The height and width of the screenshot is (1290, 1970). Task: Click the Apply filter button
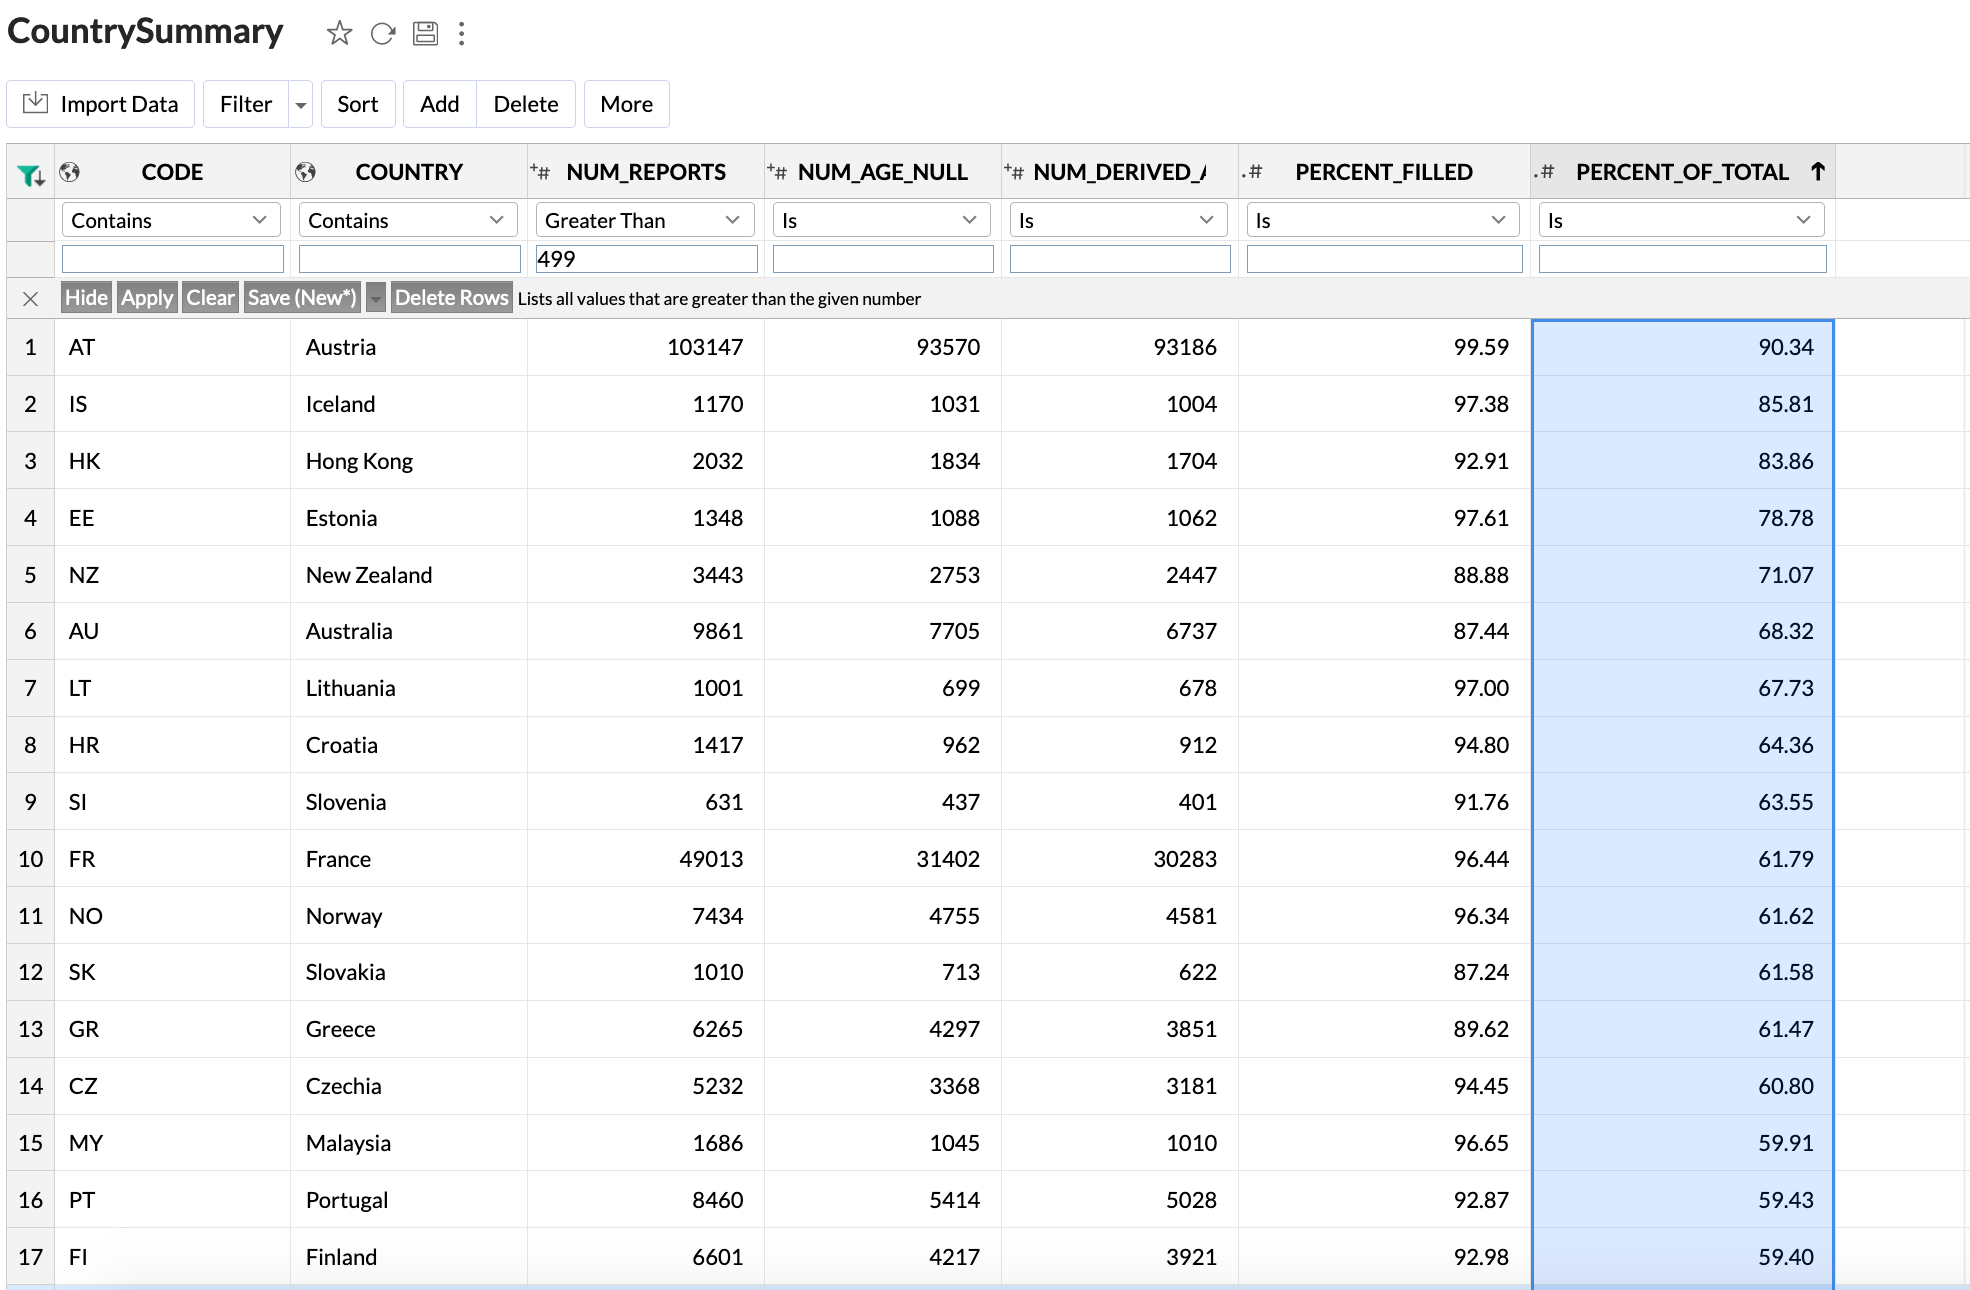[147, 298]
